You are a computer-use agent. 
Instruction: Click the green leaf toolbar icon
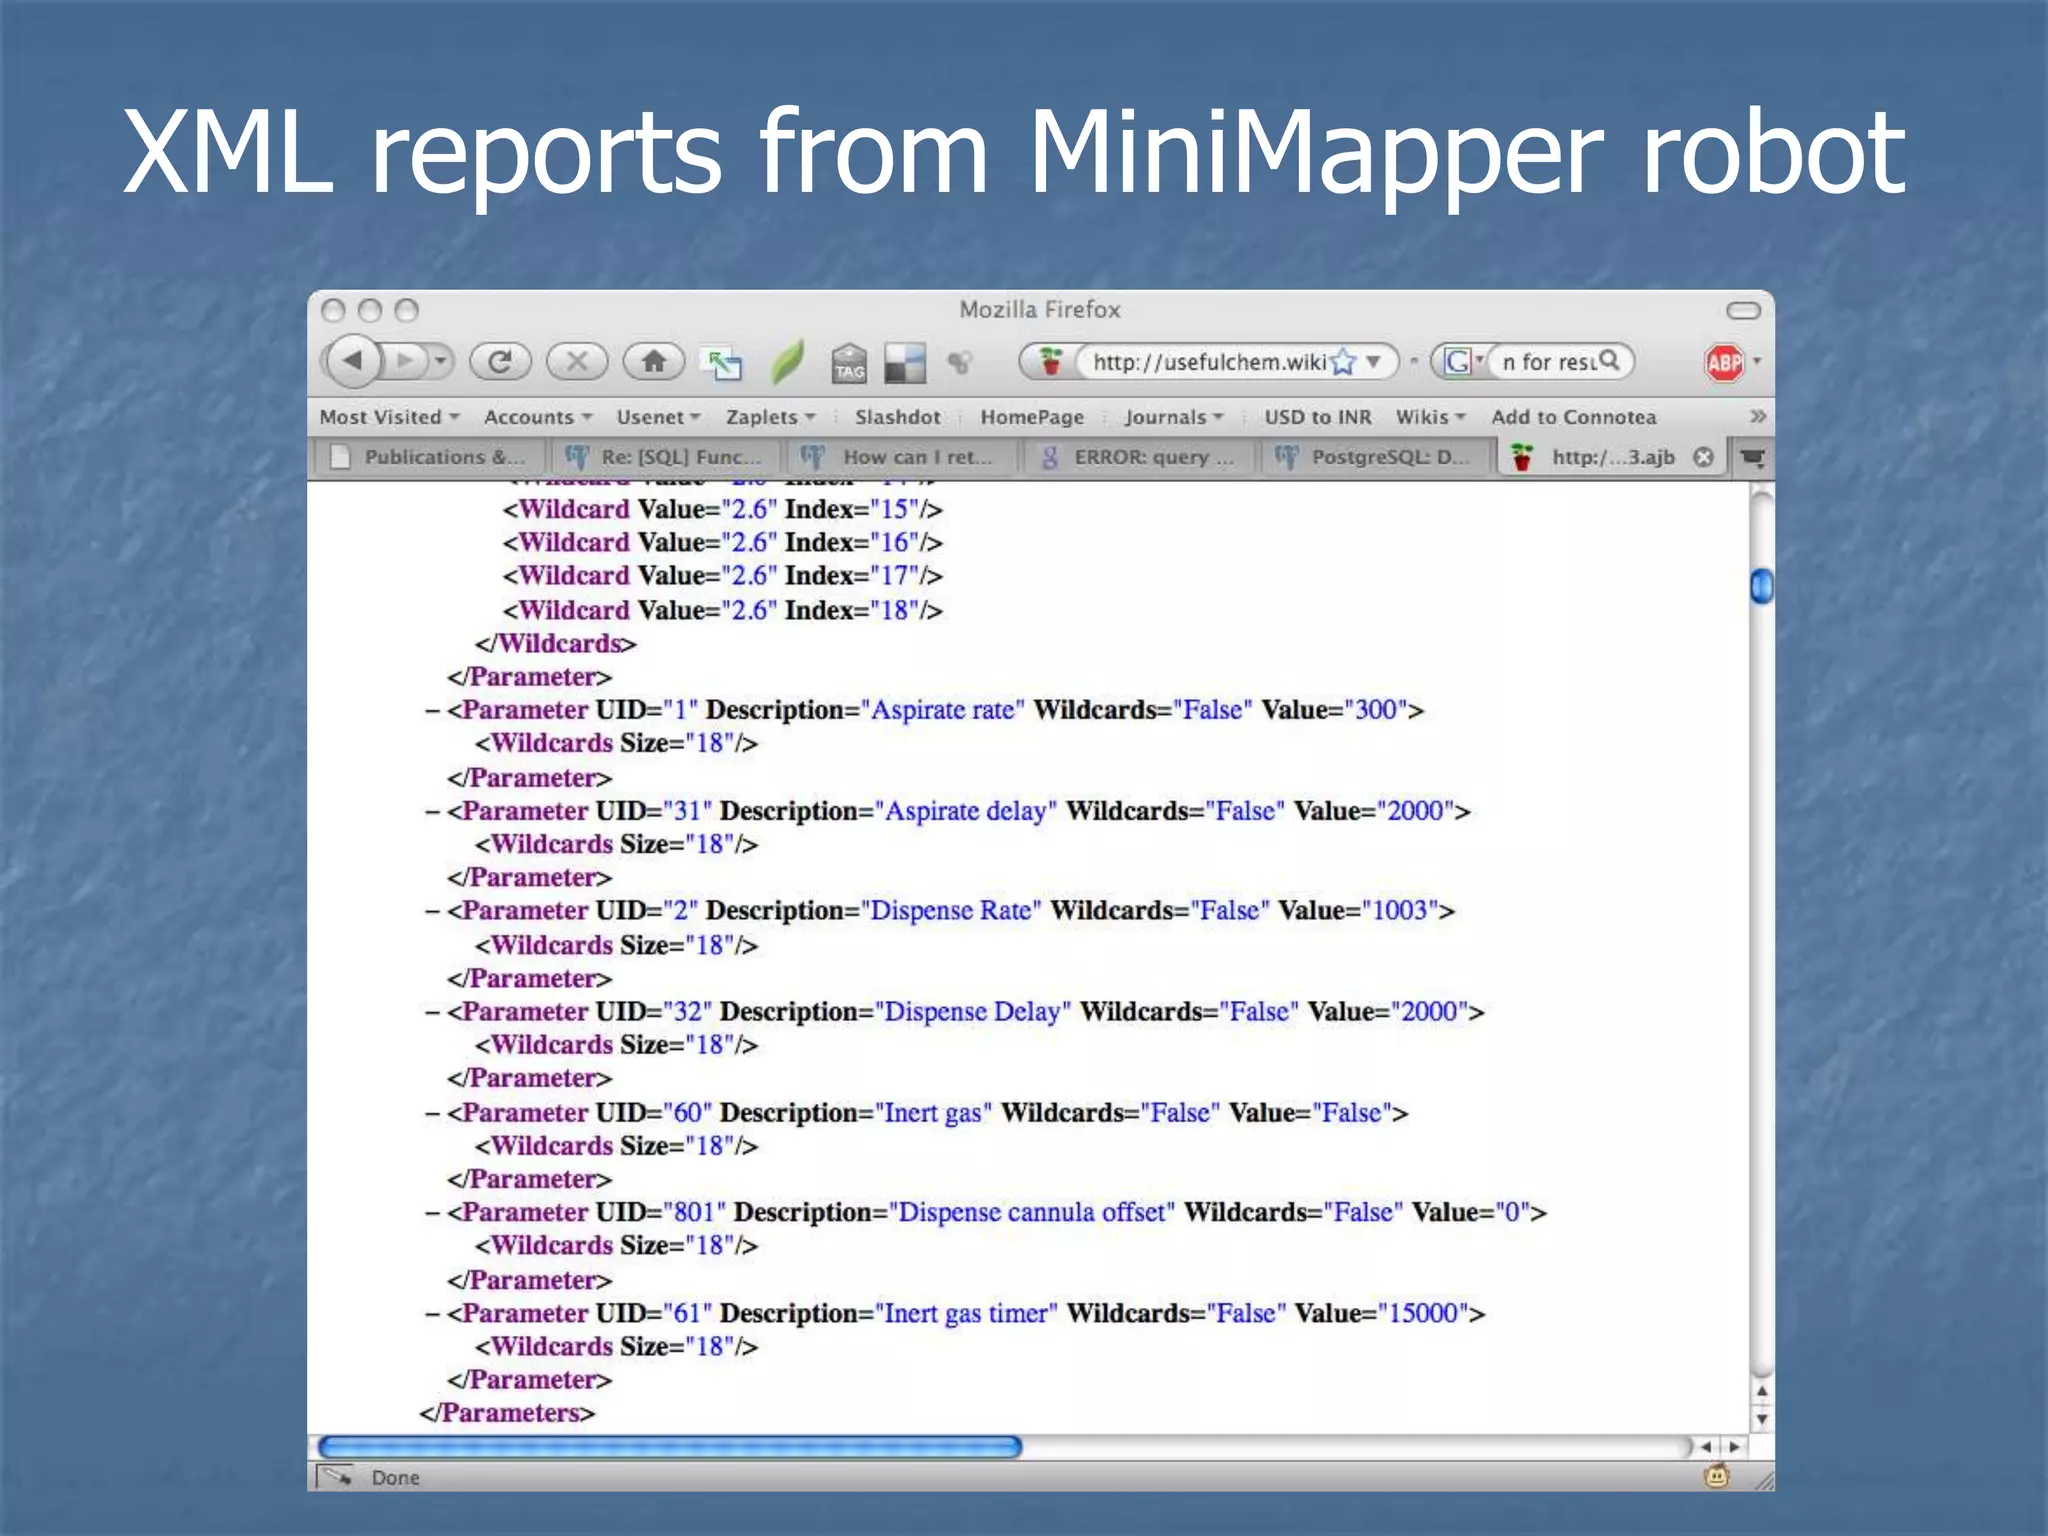tap(787, 362)
